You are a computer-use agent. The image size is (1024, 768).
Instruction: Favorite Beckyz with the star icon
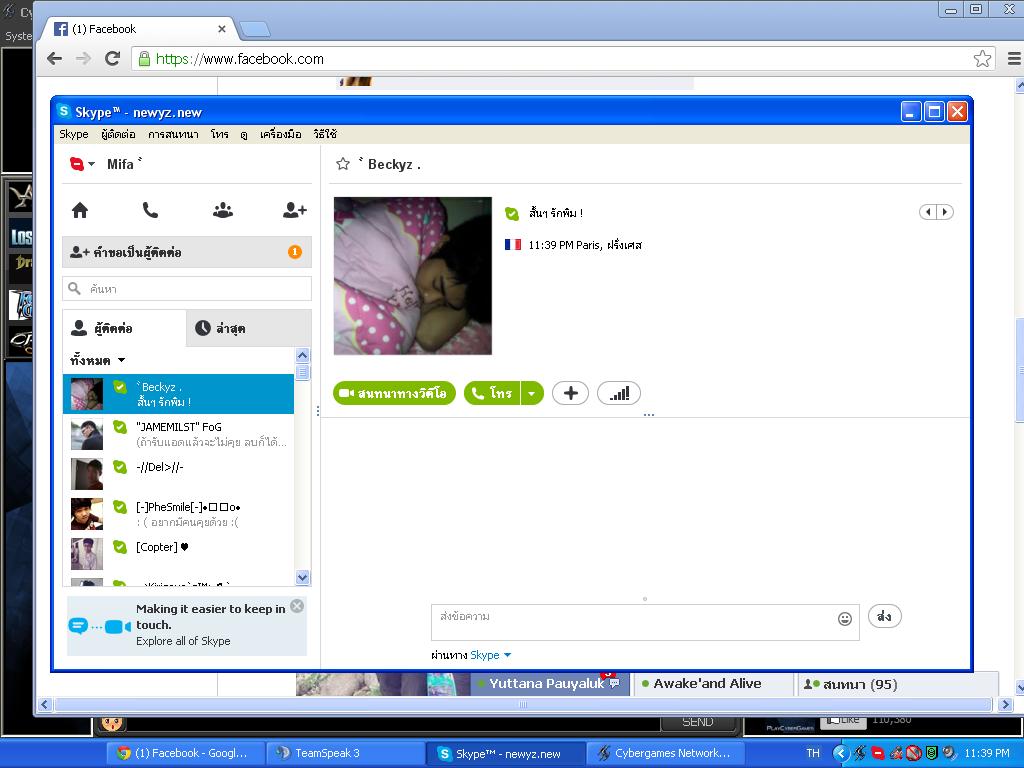point(343,164)
